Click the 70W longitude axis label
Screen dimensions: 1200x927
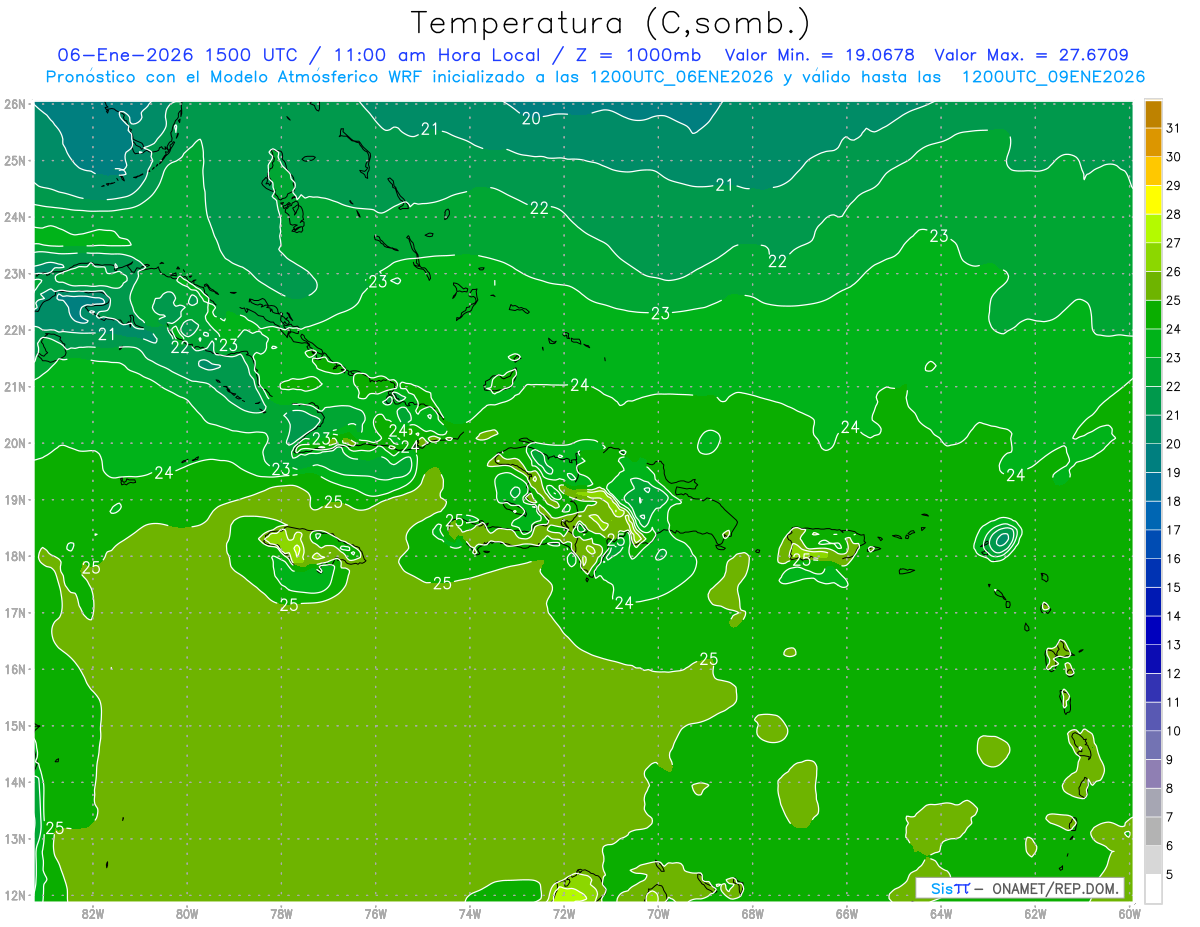658,913
